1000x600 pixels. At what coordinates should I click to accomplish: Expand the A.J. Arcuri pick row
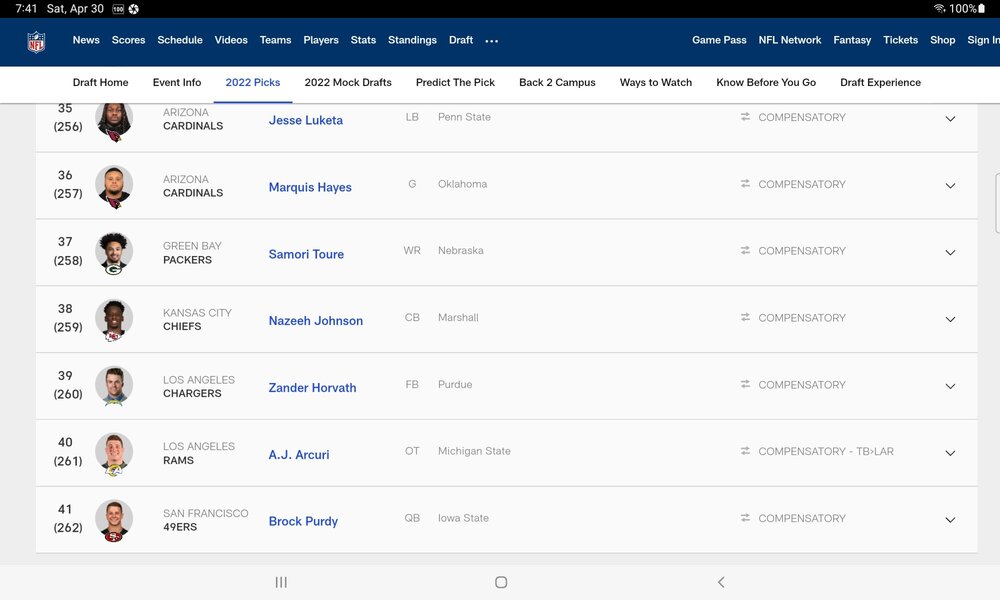[x=950, y=453]
